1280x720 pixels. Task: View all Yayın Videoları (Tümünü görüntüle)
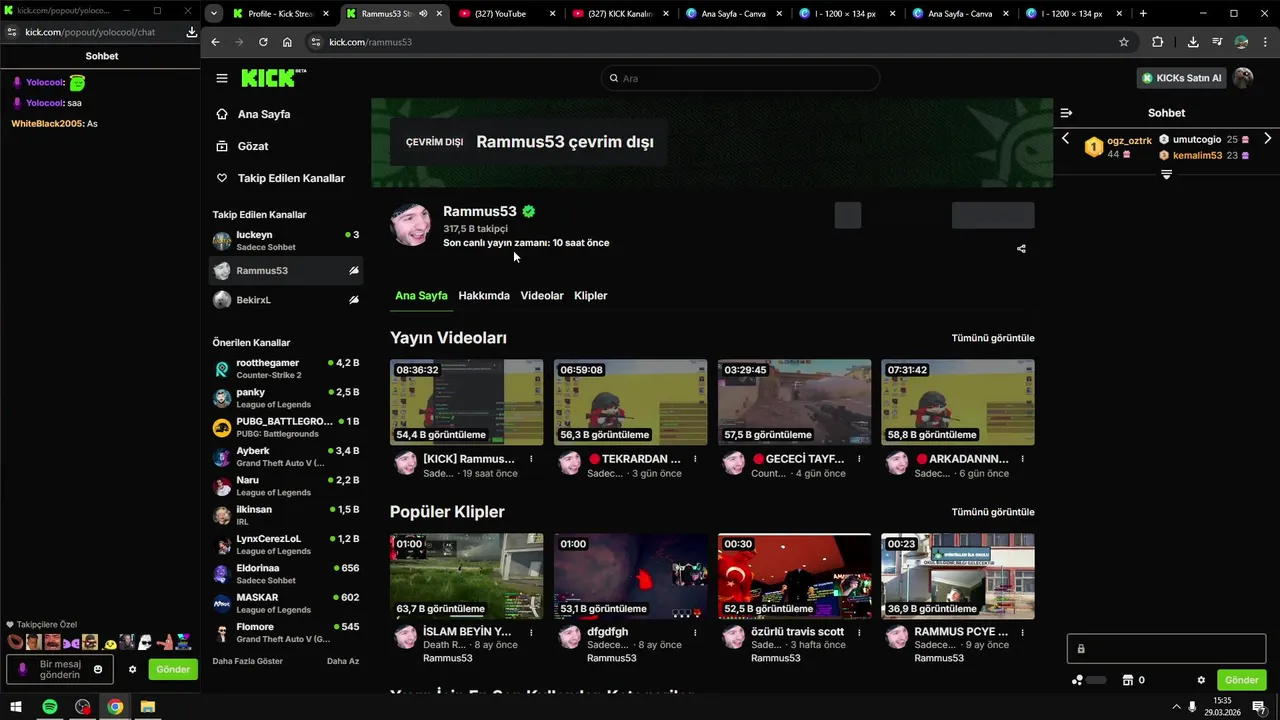tap(993, 338)
